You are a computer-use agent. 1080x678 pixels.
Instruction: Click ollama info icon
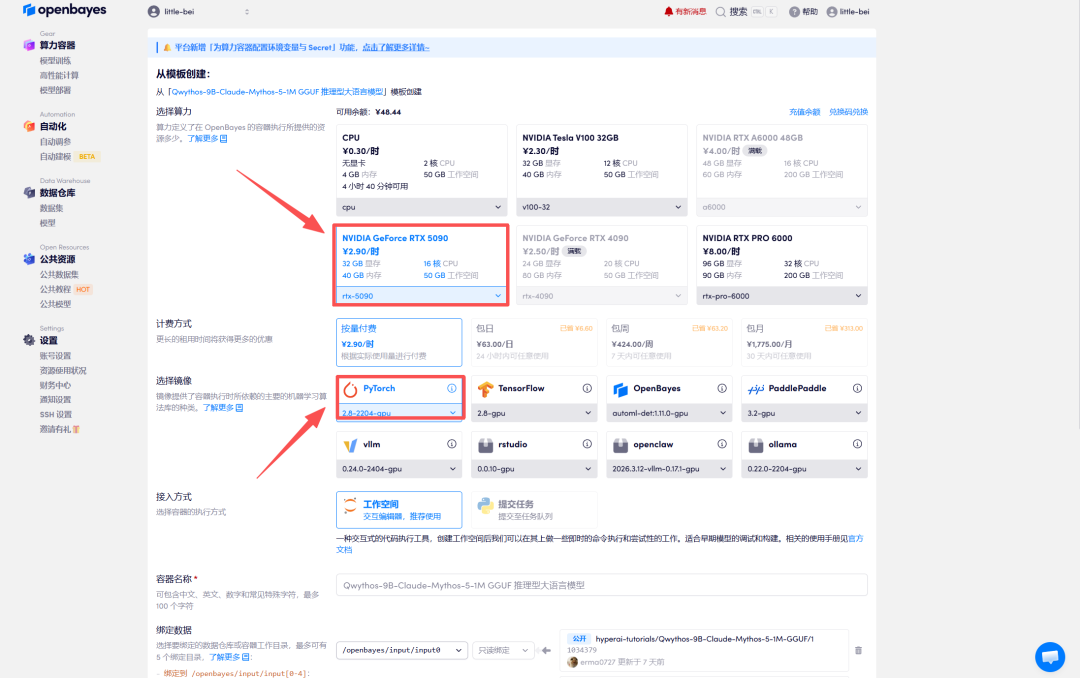tap(857, 444)
